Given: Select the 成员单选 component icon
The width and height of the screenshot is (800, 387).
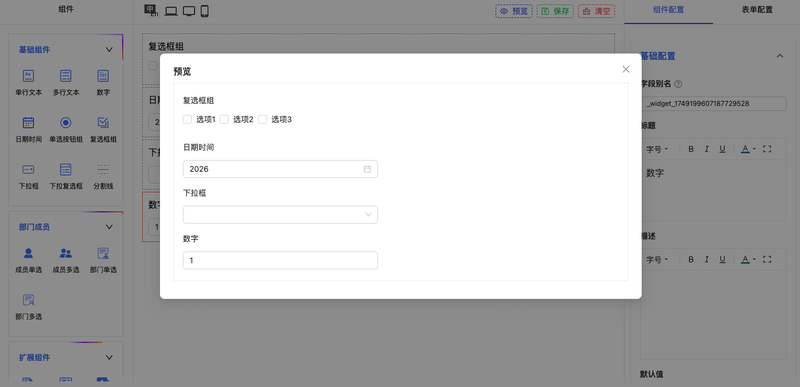Looking at the screenshot, I should coord(29,253).
